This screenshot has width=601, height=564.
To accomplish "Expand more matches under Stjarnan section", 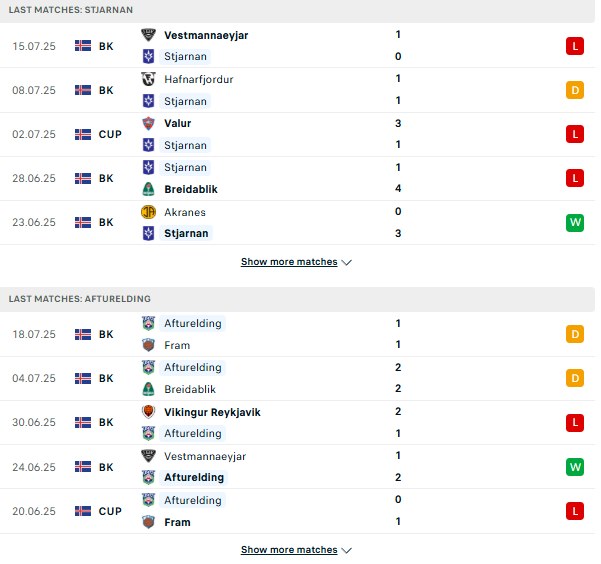I will tap(289, 262).
